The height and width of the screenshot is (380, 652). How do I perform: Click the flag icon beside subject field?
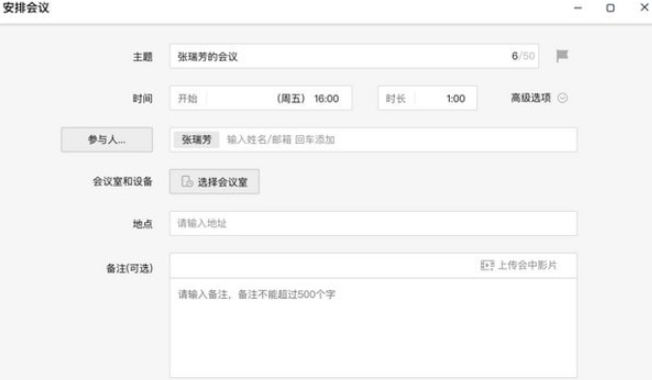click(x=562, y=56)
